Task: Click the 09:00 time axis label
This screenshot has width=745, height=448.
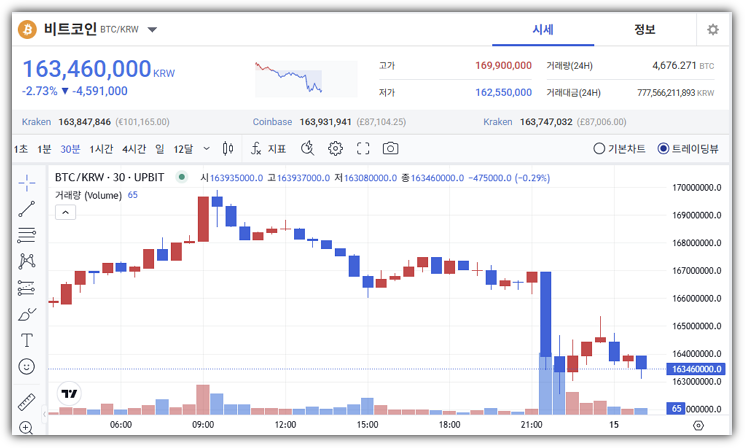Action: pyautogui.click(x=203, y=425)
